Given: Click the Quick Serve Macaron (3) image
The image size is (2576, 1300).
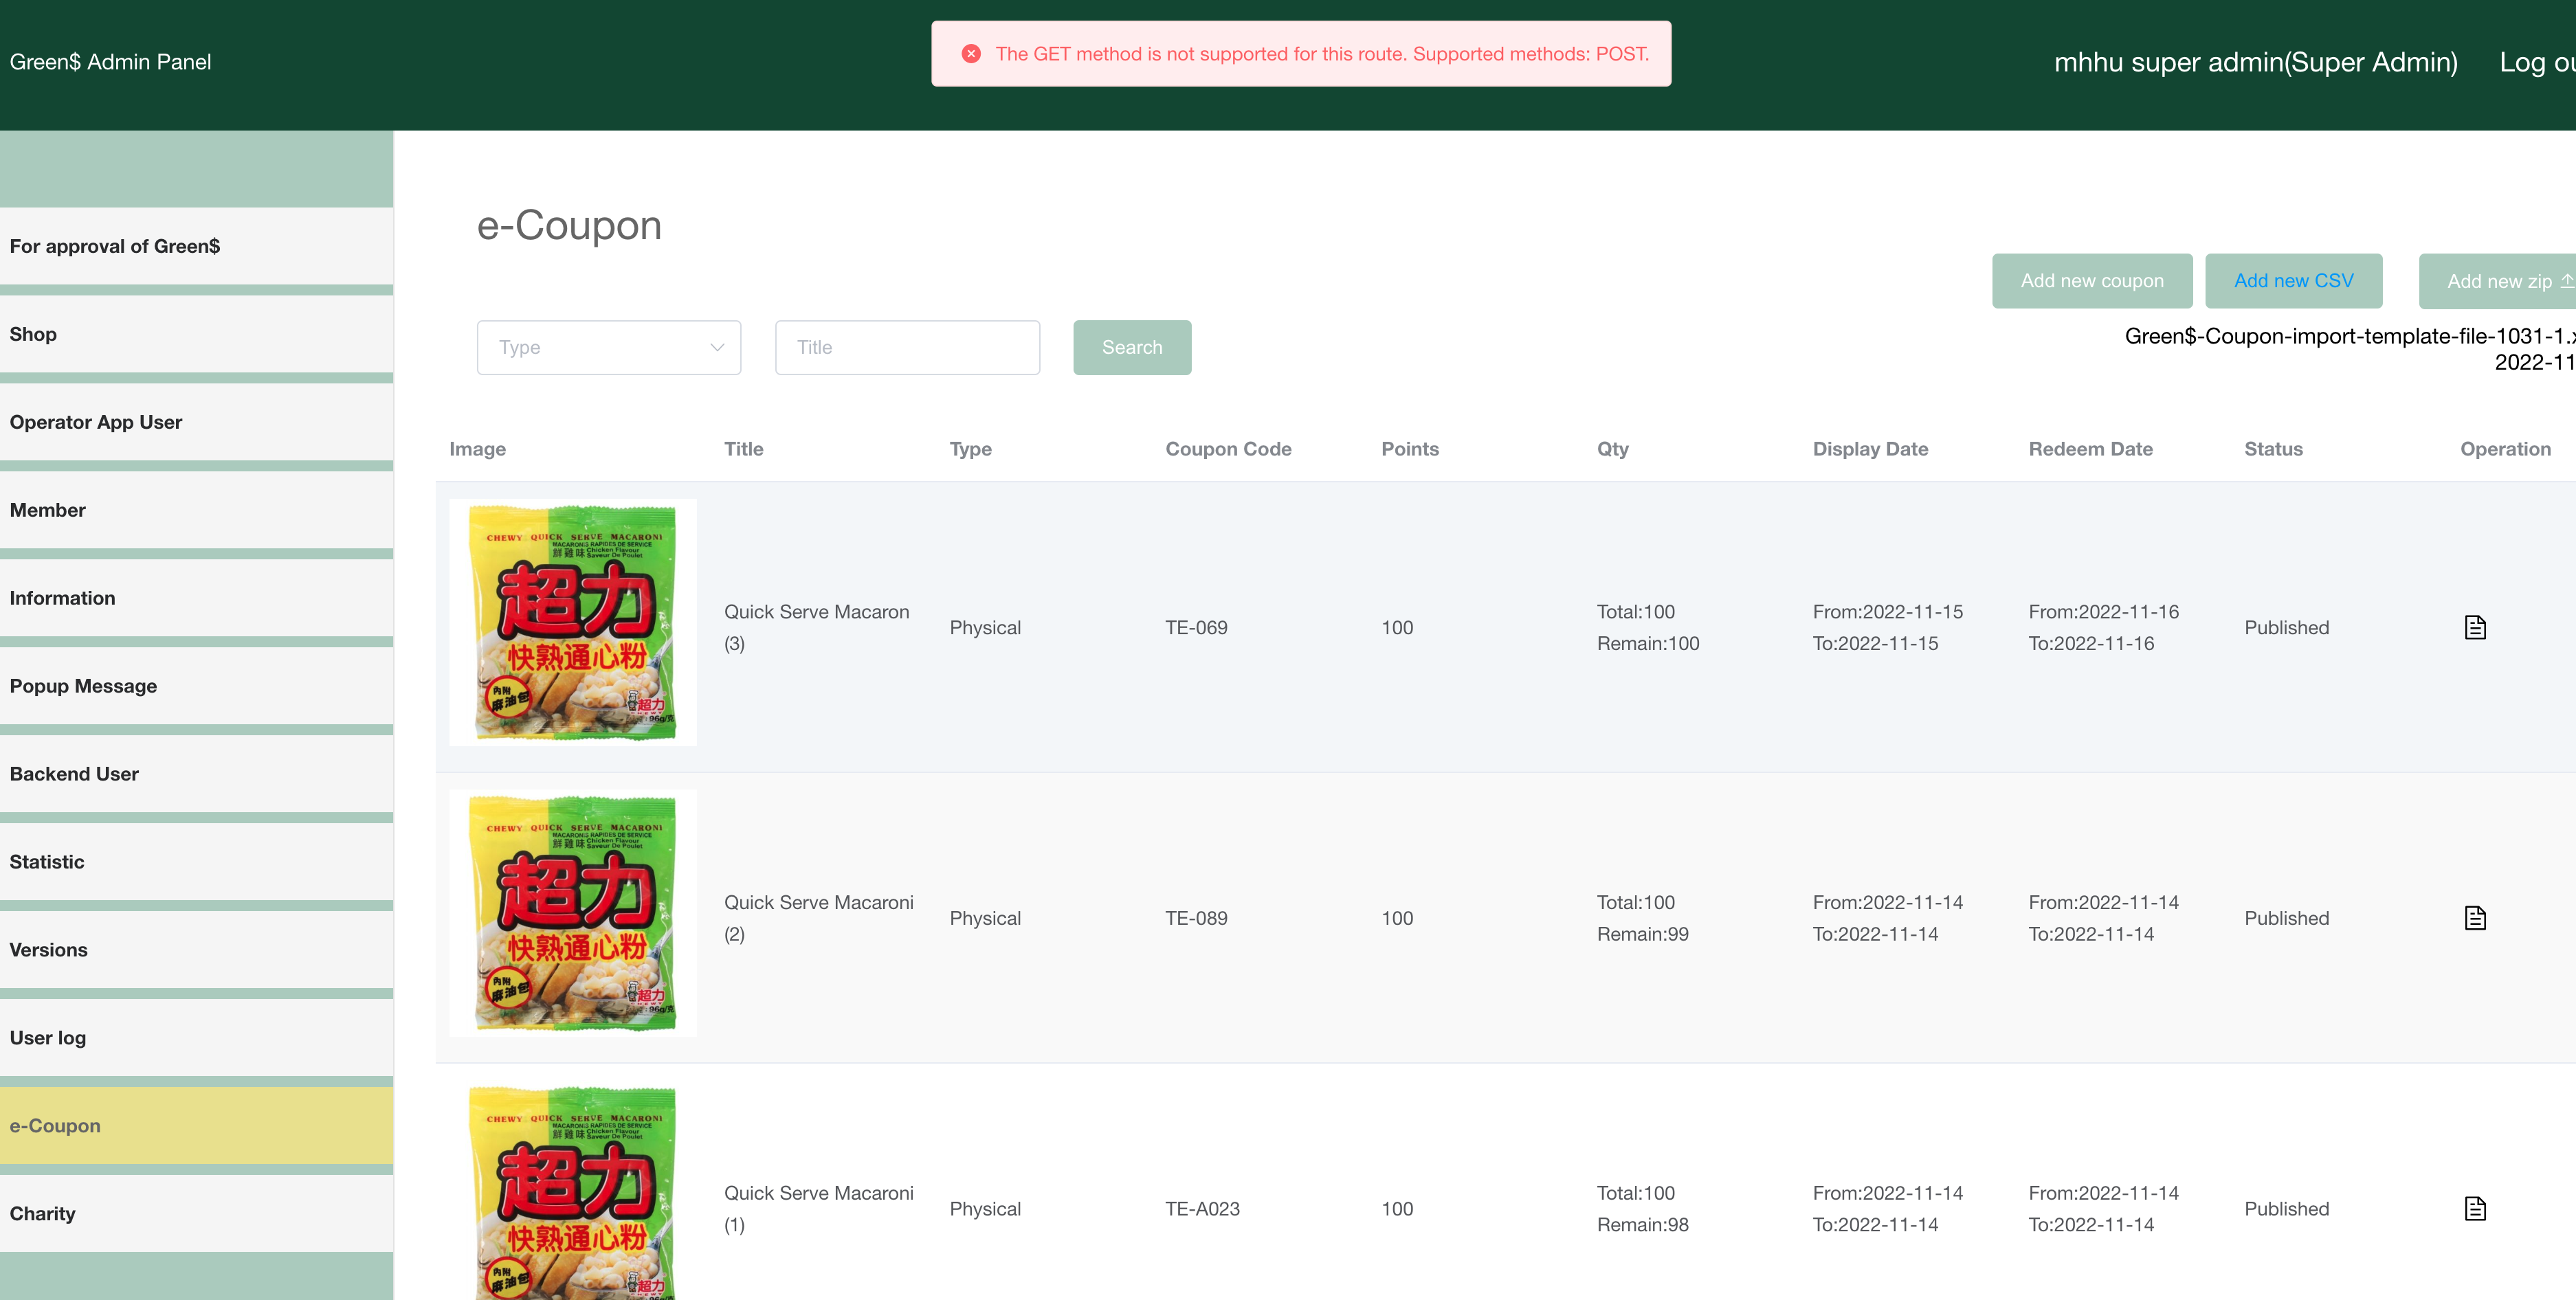Looking at the screenshot, I should pos(572,622).
